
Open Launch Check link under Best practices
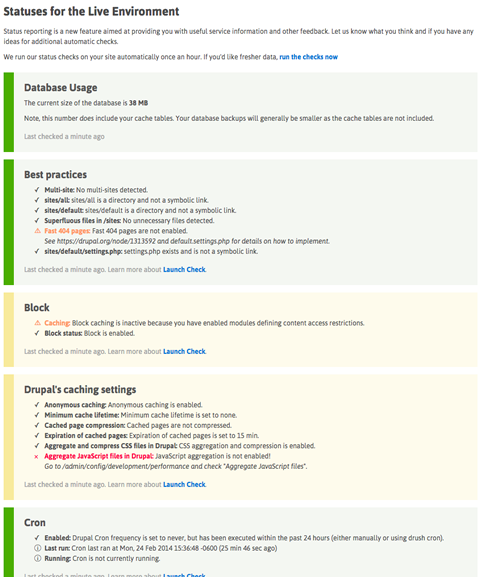click(x=184, y=270)
